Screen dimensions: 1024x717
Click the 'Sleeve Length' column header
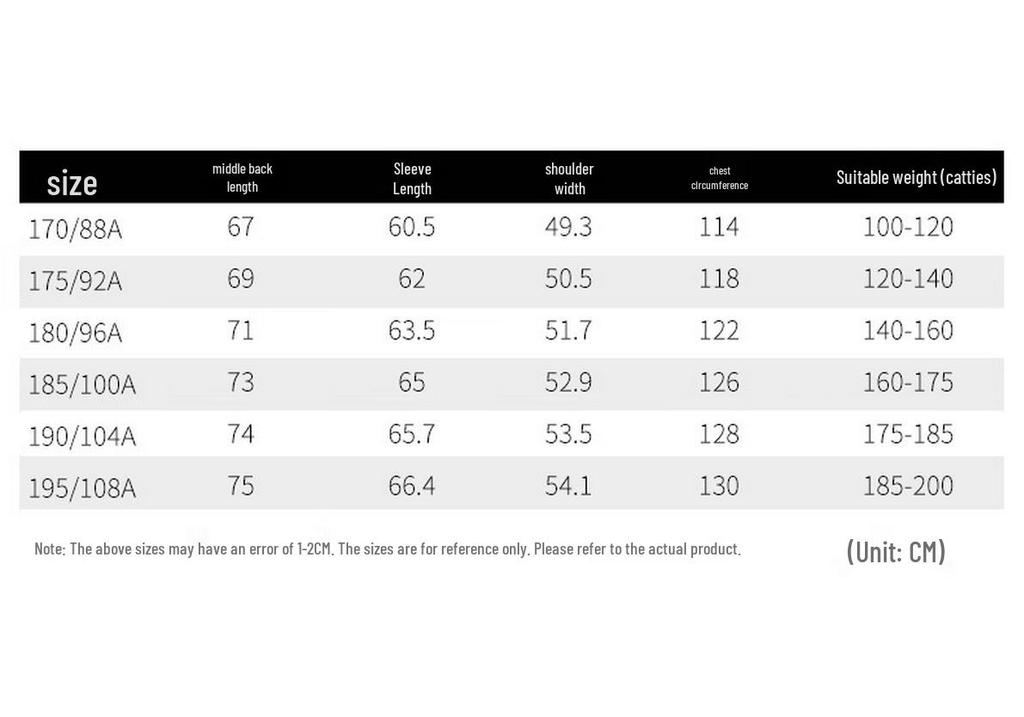(412, 179)
